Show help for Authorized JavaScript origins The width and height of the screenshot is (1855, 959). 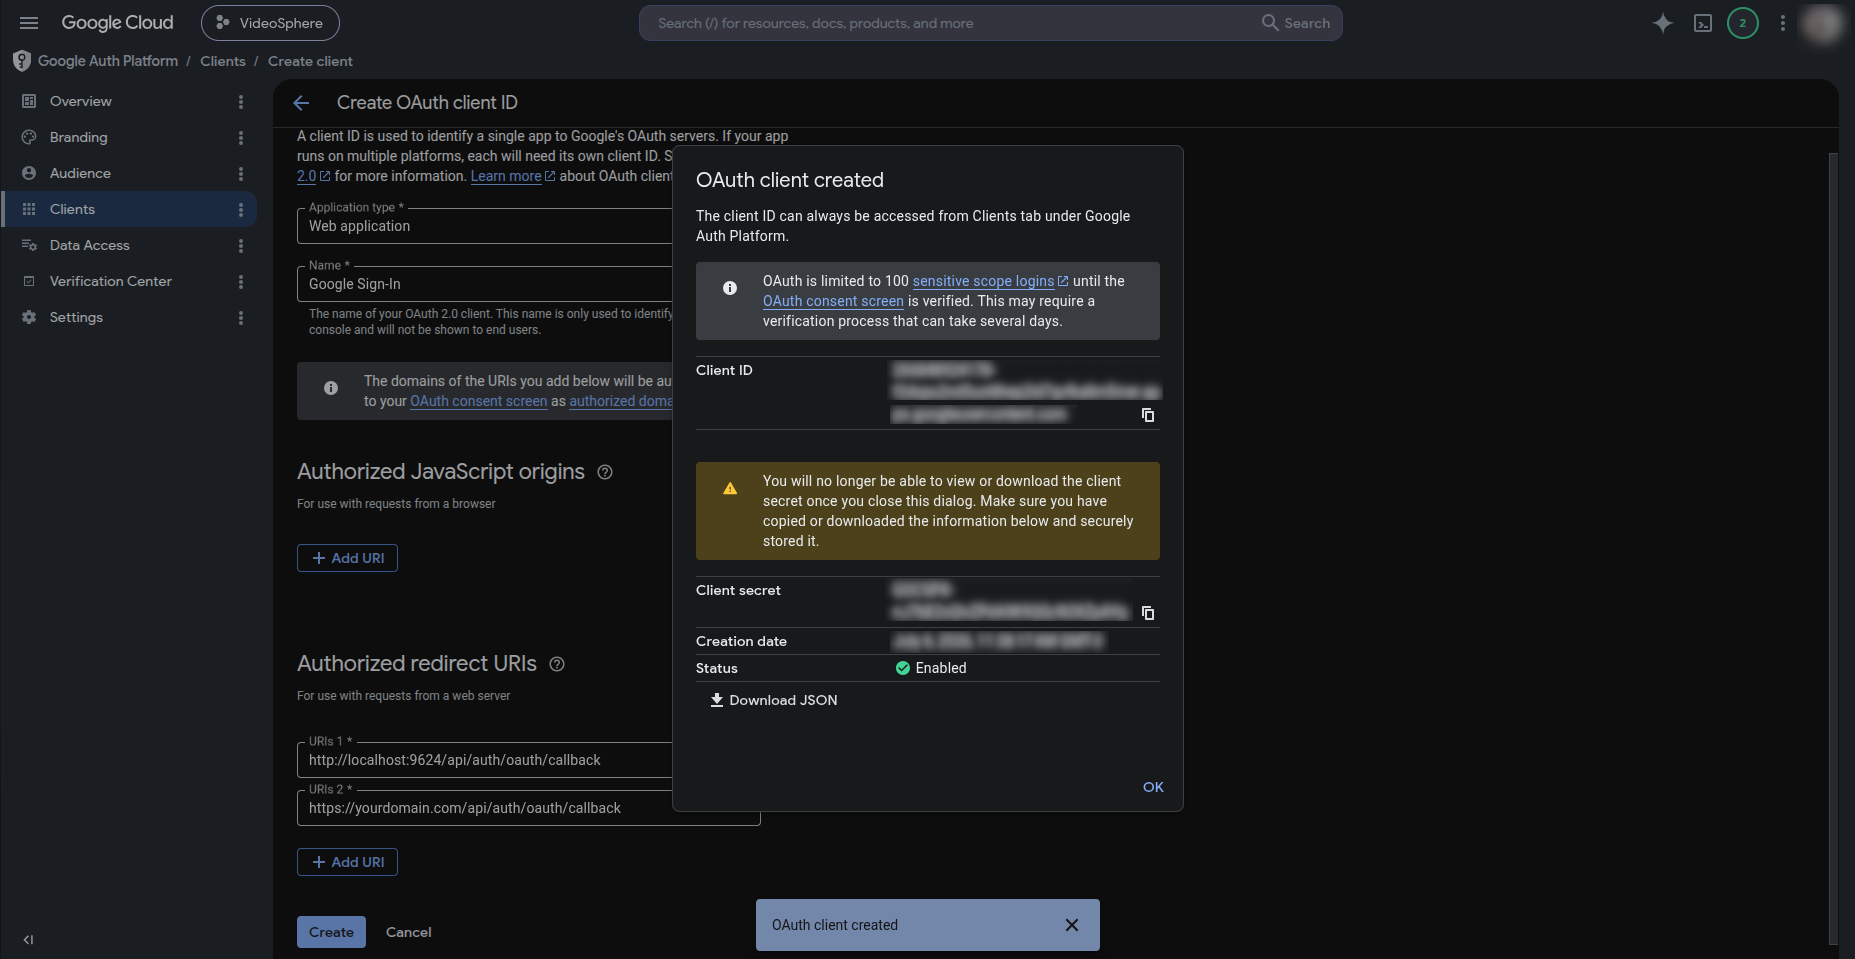605,472
